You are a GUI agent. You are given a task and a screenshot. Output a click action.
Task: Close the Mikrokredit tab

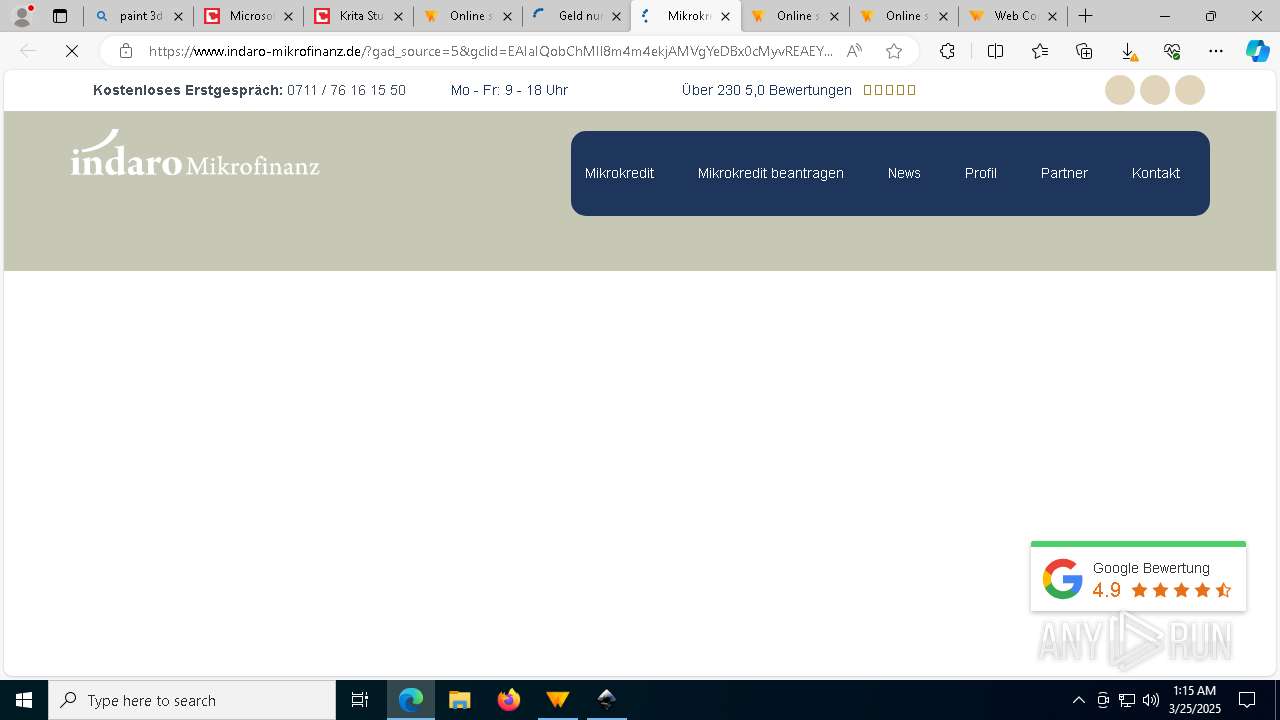point(725,16)
